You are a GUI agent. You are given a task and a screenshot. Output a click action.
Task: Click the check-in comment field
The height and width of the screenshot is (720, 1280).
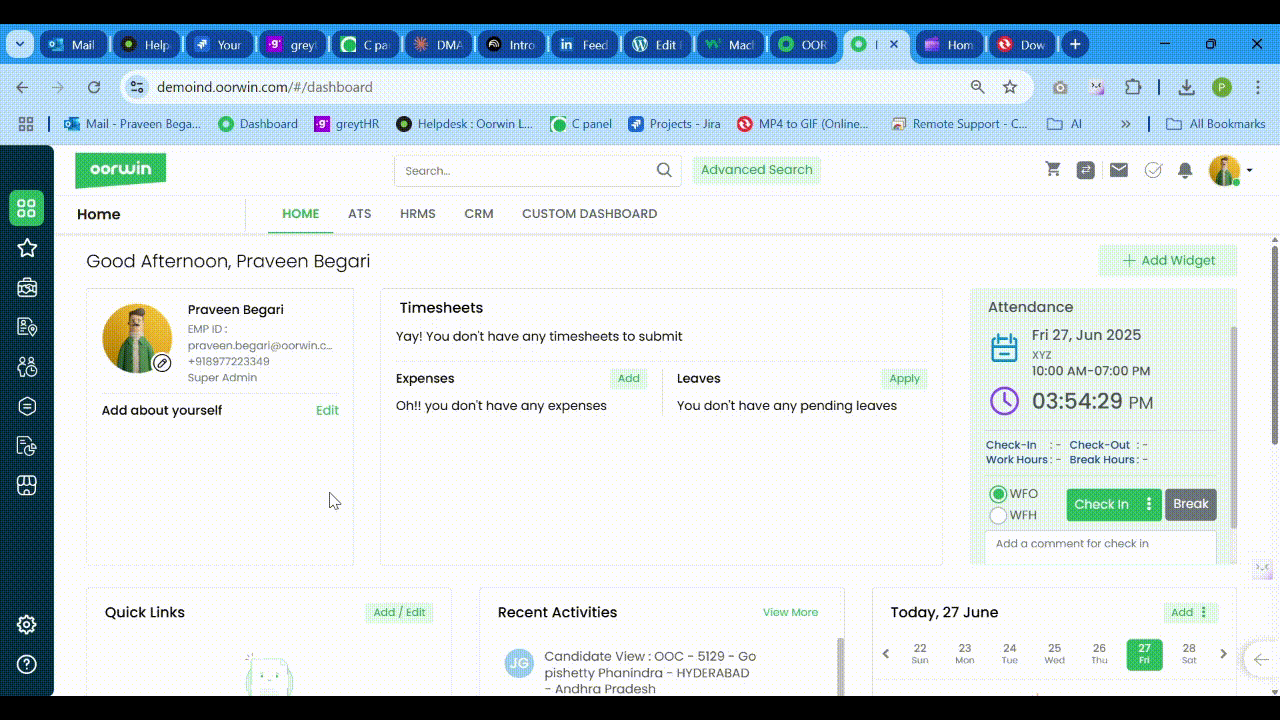(x=1100, y=546)
